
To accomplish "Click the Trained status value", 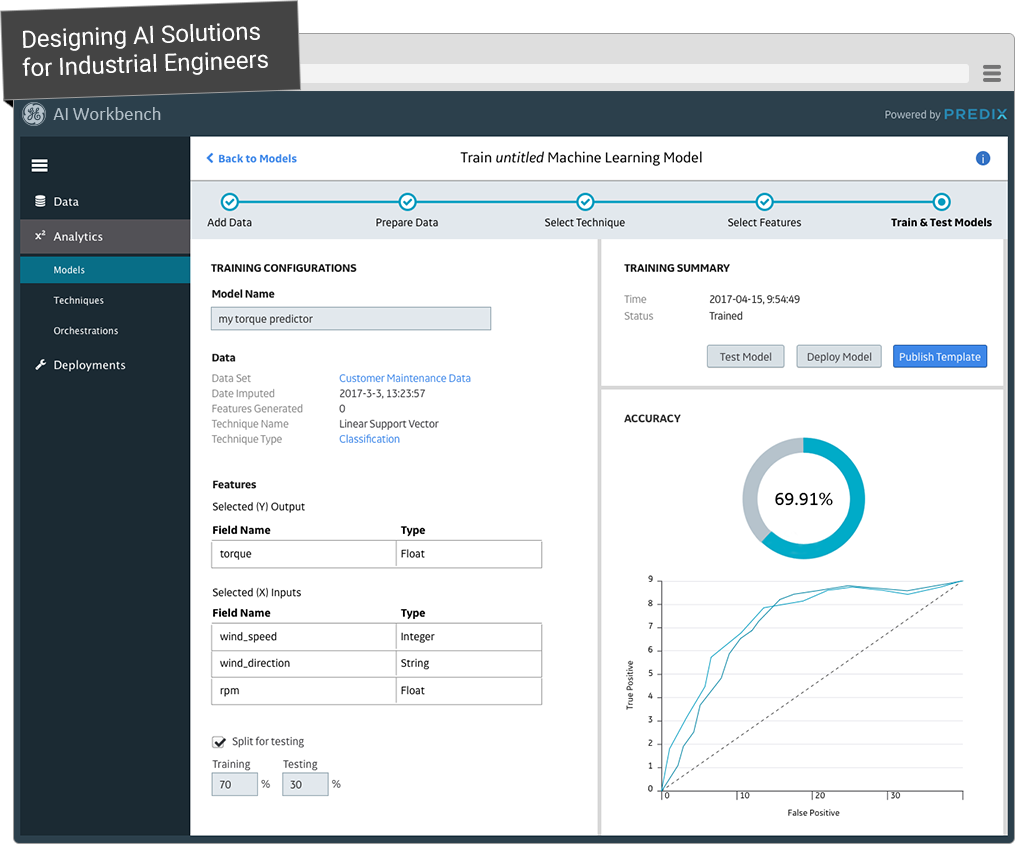I will pyautogui.click(x=726, y=316).
